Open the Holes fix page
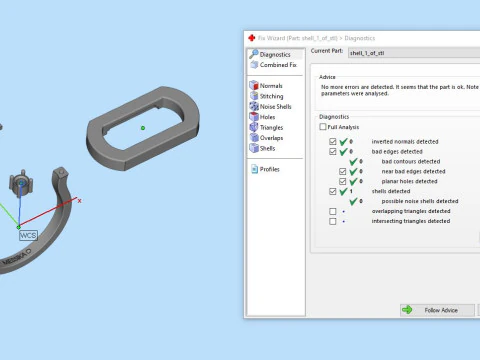480x360 pixels. (x=267, y=117)
